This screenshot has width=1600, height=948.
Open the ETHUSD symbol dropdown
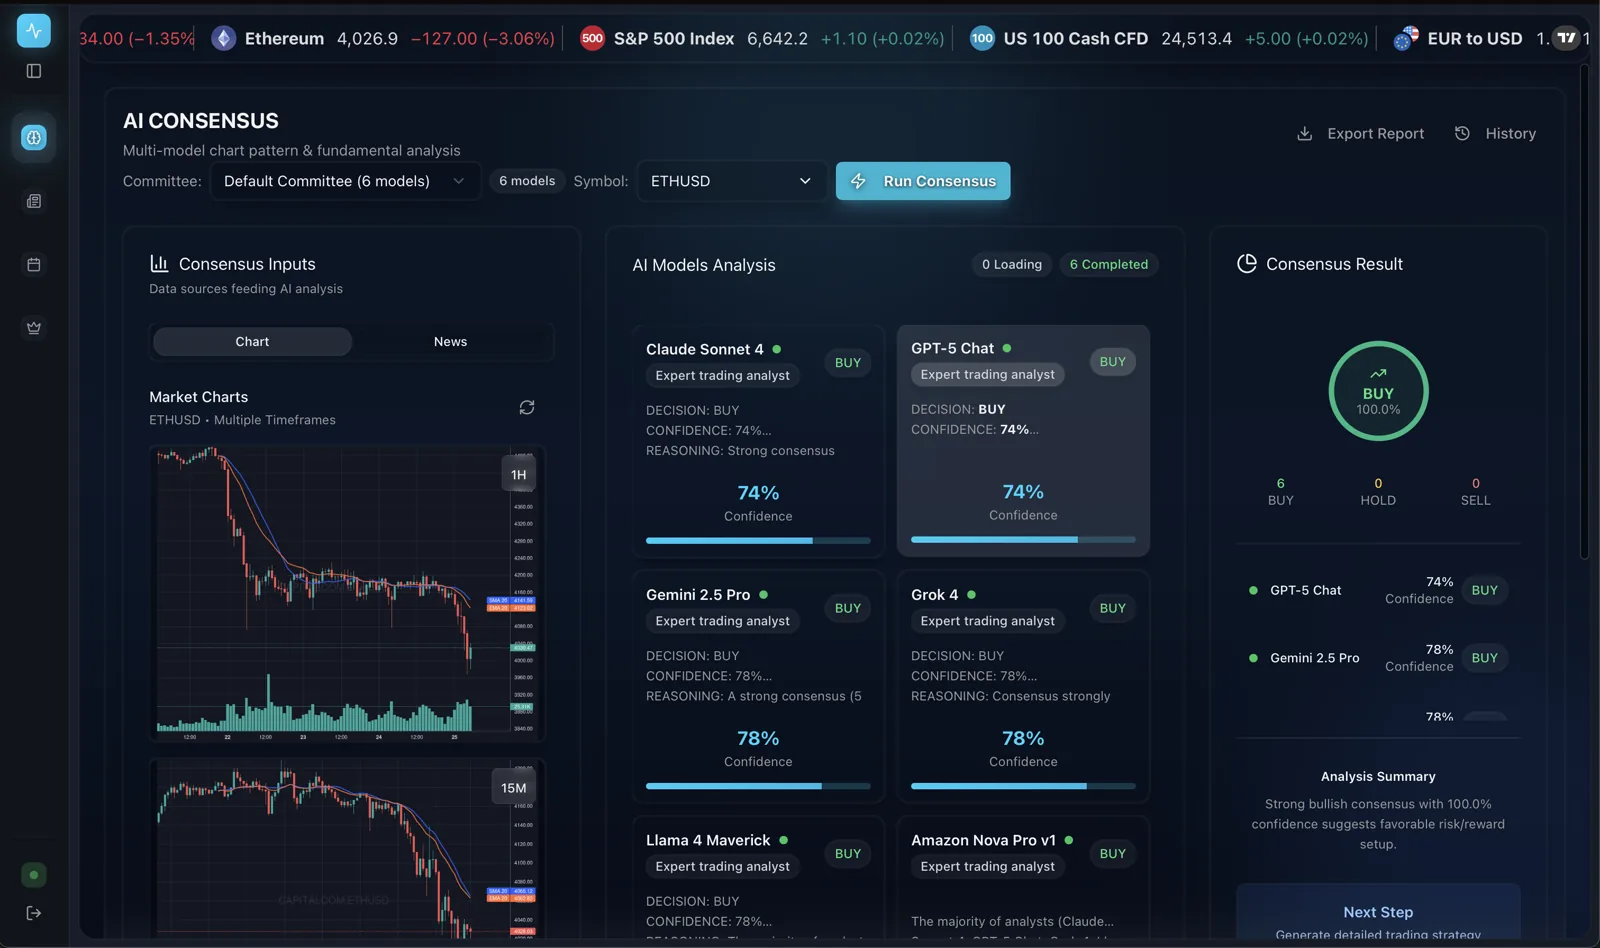tap(732, 181)
